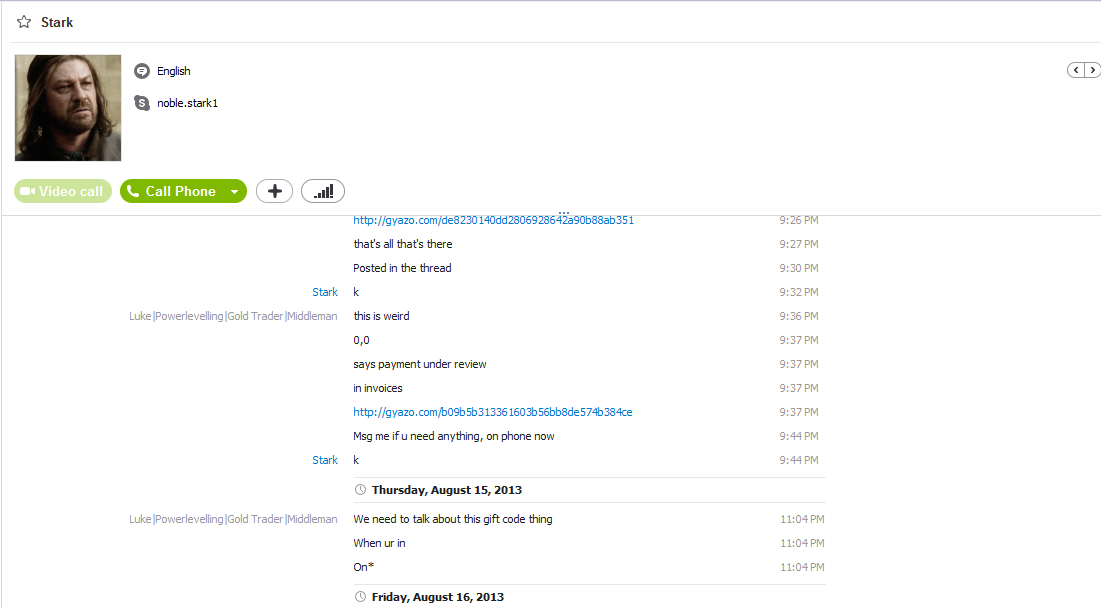Start a video call with Stark
Image resolution: width=1101 pixels, height=608 pixels.
click(62, 191)
